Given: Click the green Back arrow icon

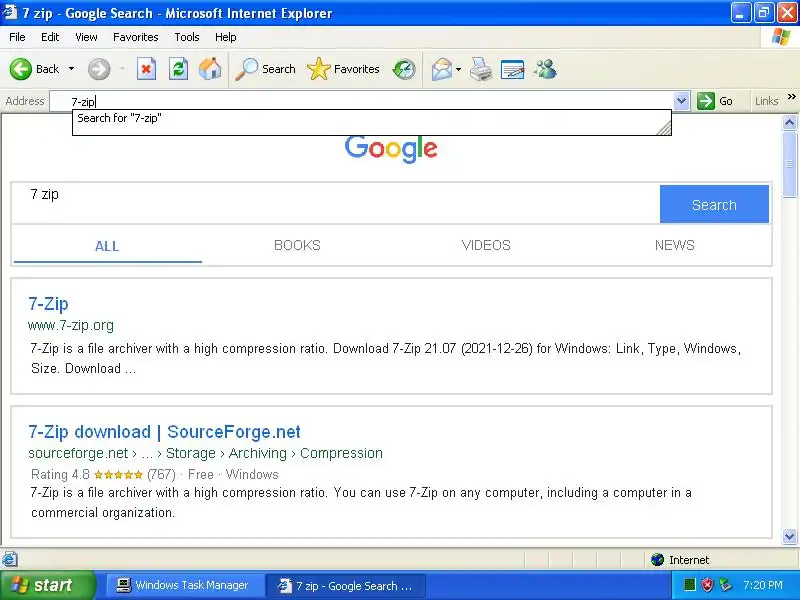Looking at the screenshot, I should click(x=20, y=69).
